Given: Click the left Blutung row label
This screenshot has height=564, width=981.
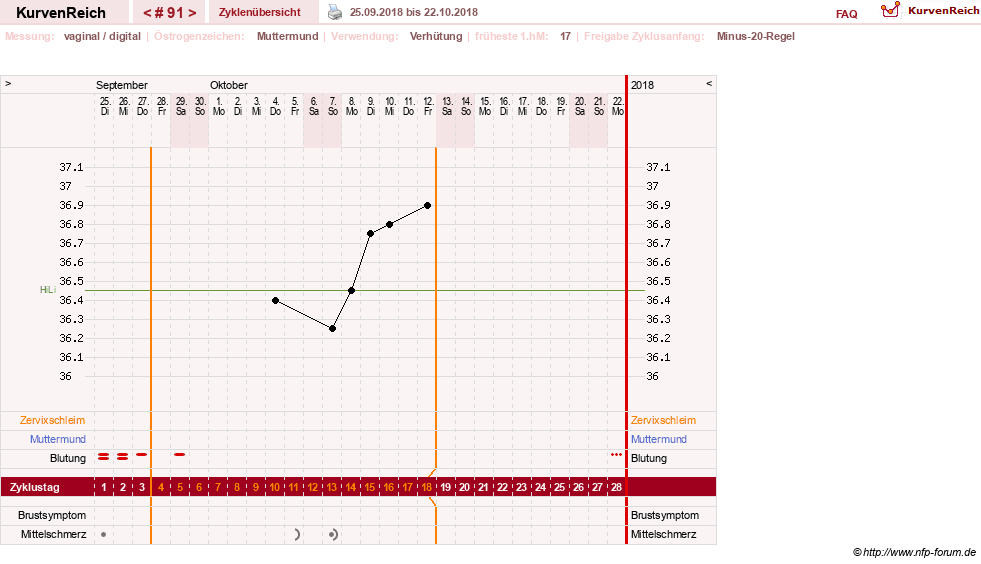Looking at the screenshot, I should [x=68, y=458].
